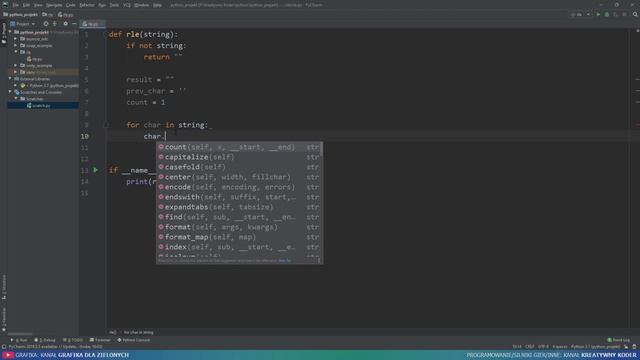Click the Project vertical side tab
Viewport: 640px width, 360px height.
[x=4, y=33]
